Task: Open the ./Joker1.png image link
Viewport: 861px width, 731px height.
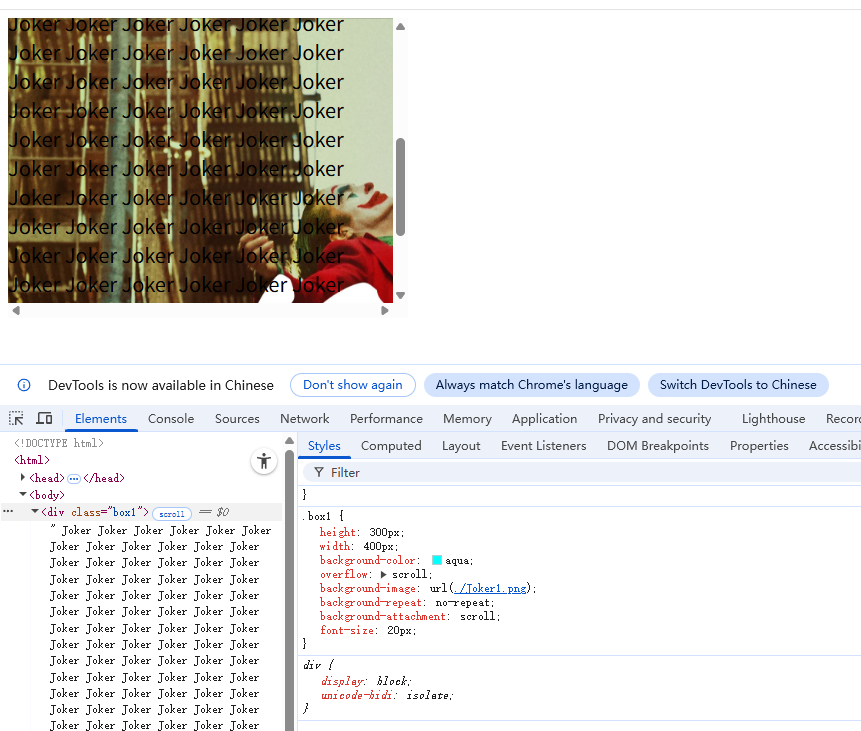Action: click(490, 588)
